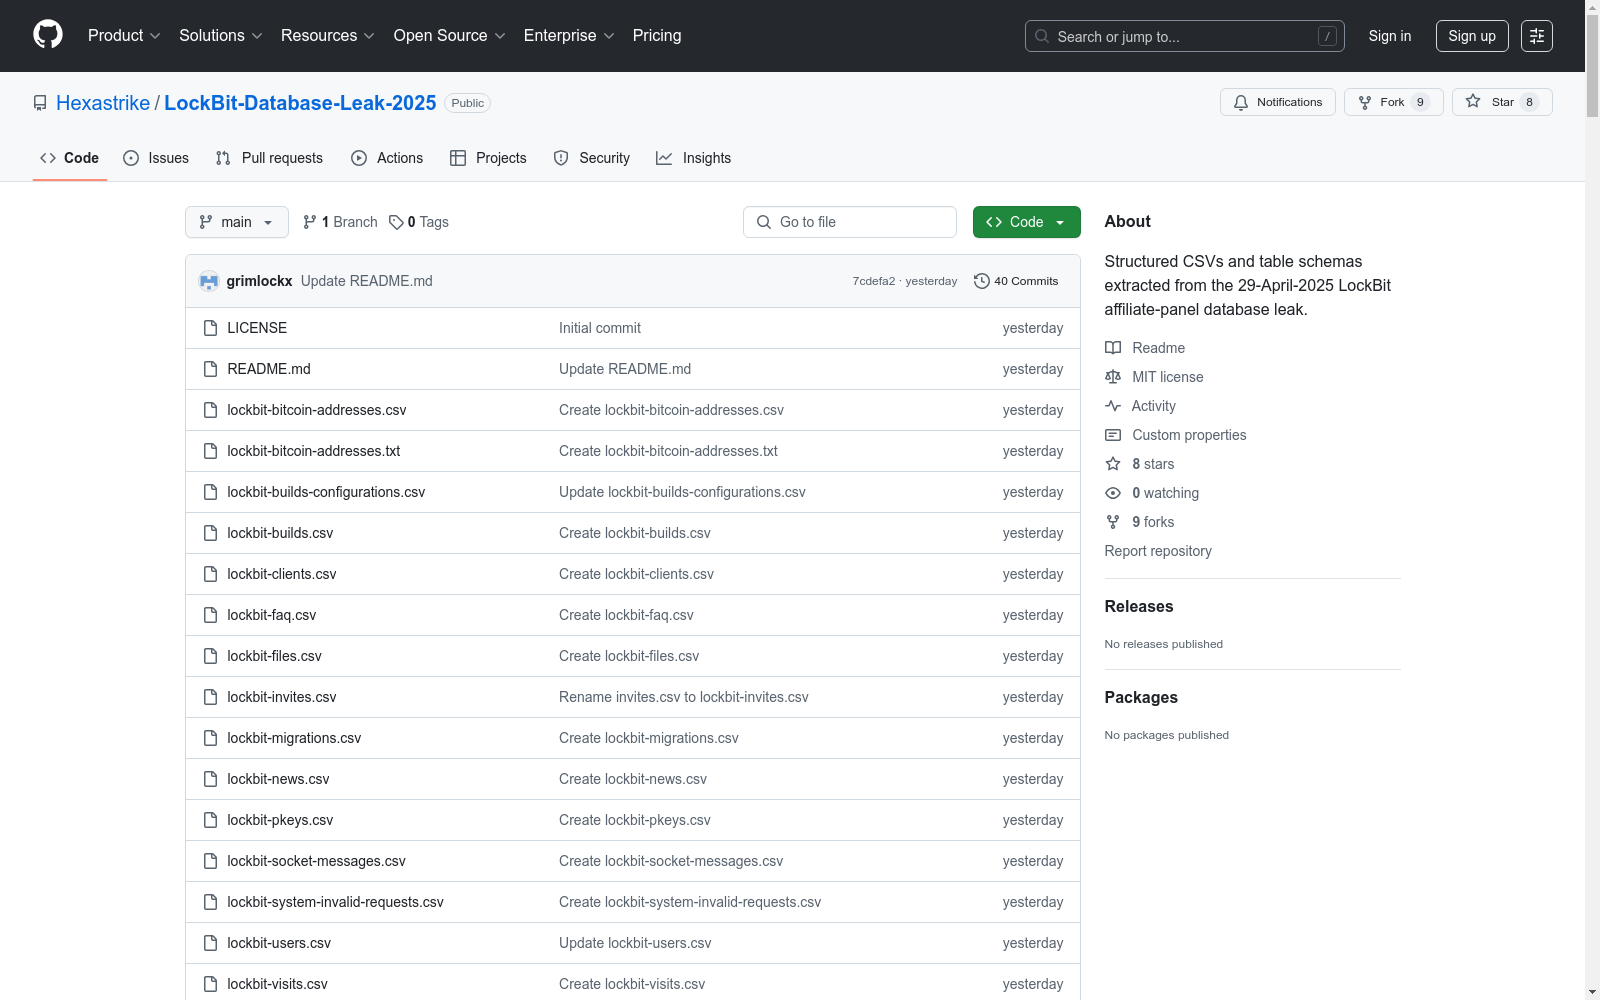Select the Code tab
The height and width of the screenshot is (1000, 1600).
70,158
